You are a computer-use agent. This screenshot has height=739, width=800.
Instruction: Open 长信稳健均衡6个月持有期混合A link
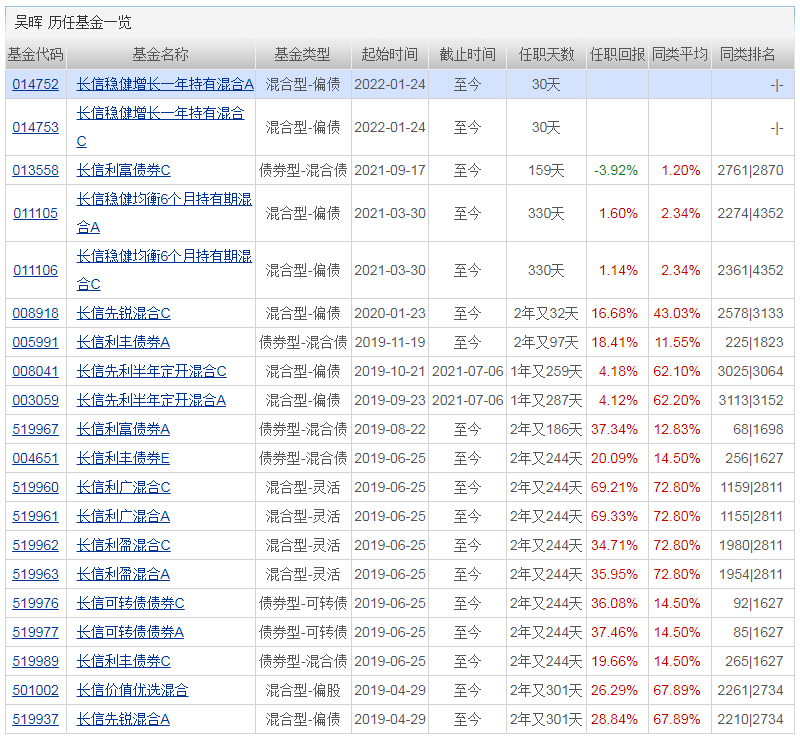164,199
